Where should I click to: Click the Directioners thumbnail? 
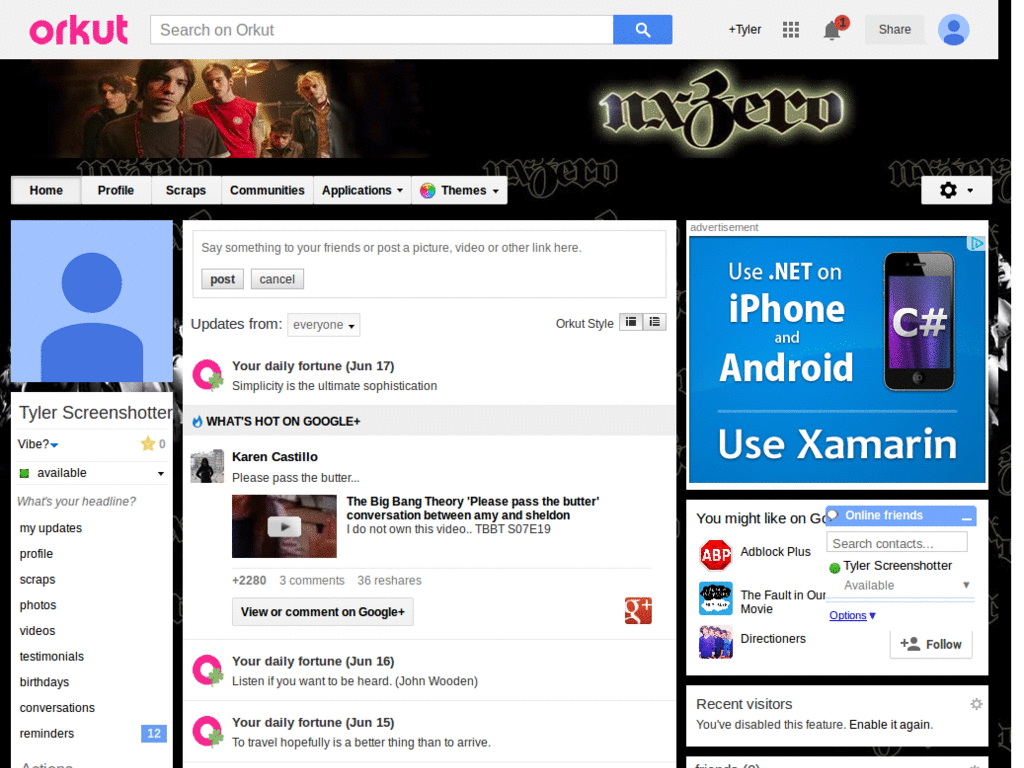[x=716, y=642]
